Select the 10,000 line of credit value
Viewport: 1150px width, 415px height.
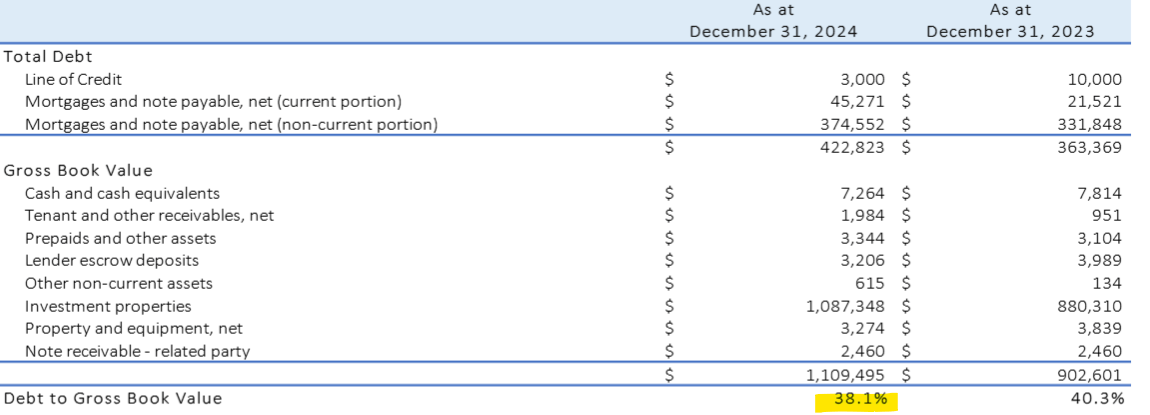click(x=1095, y=79)
